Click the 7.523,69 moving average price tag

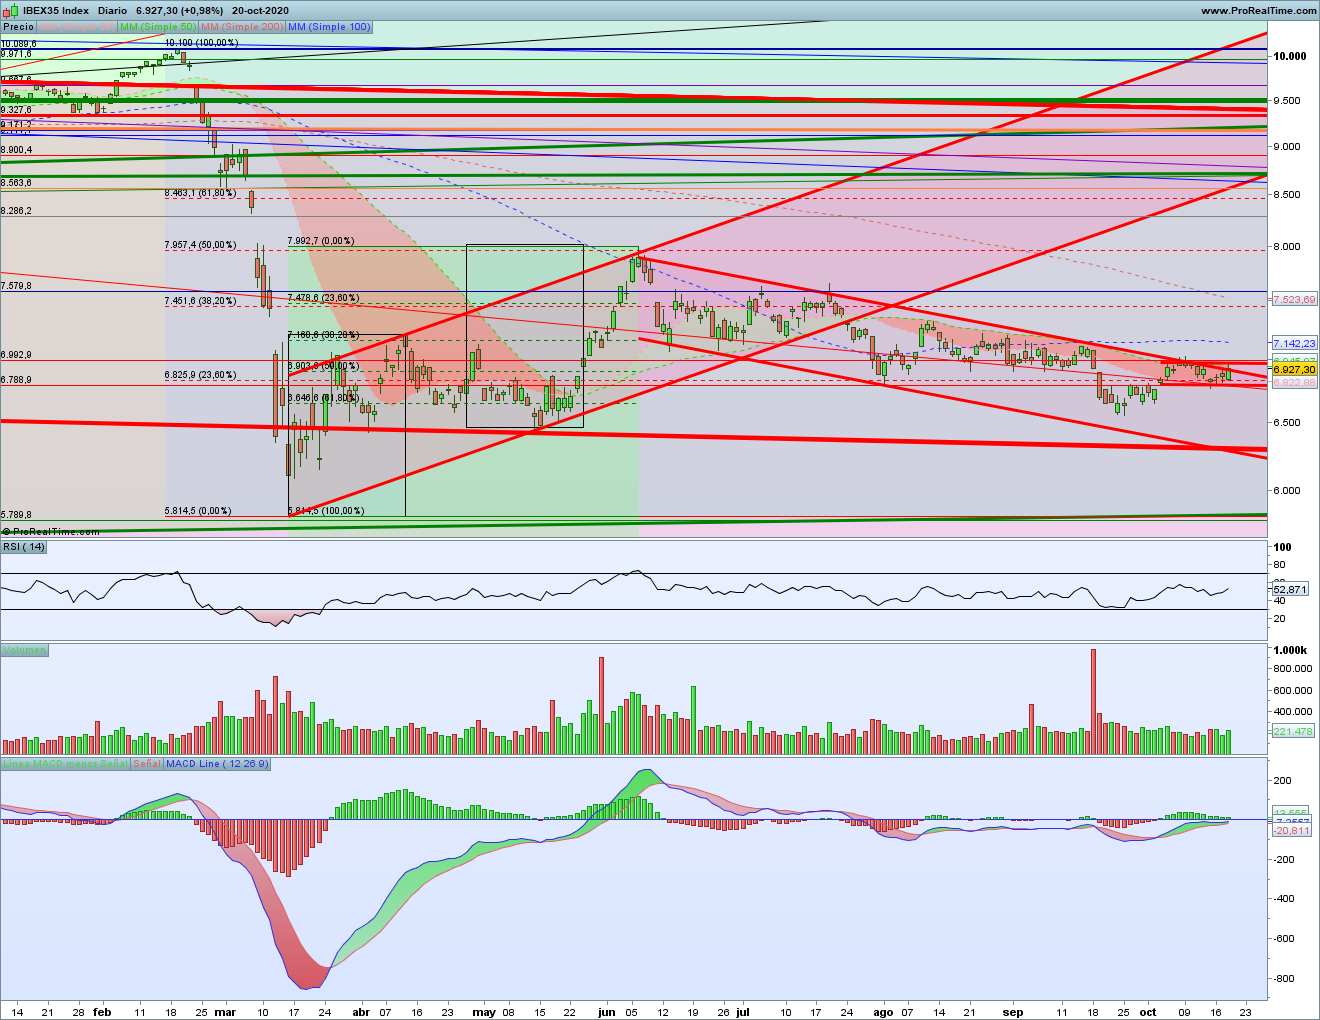click(x=1294, y=300)
